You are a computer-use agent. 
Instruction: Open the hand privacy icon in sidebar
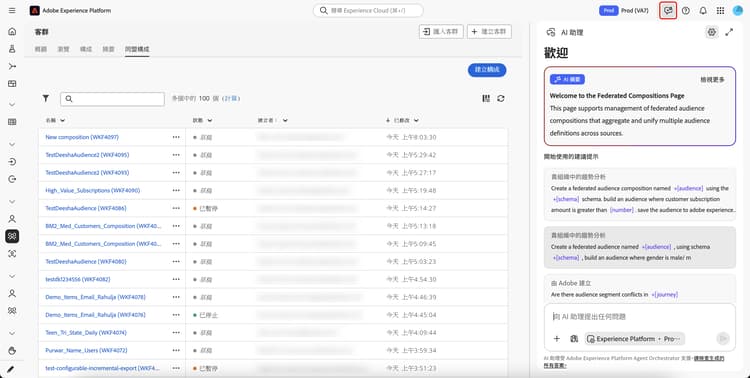(x=12, y=351)
